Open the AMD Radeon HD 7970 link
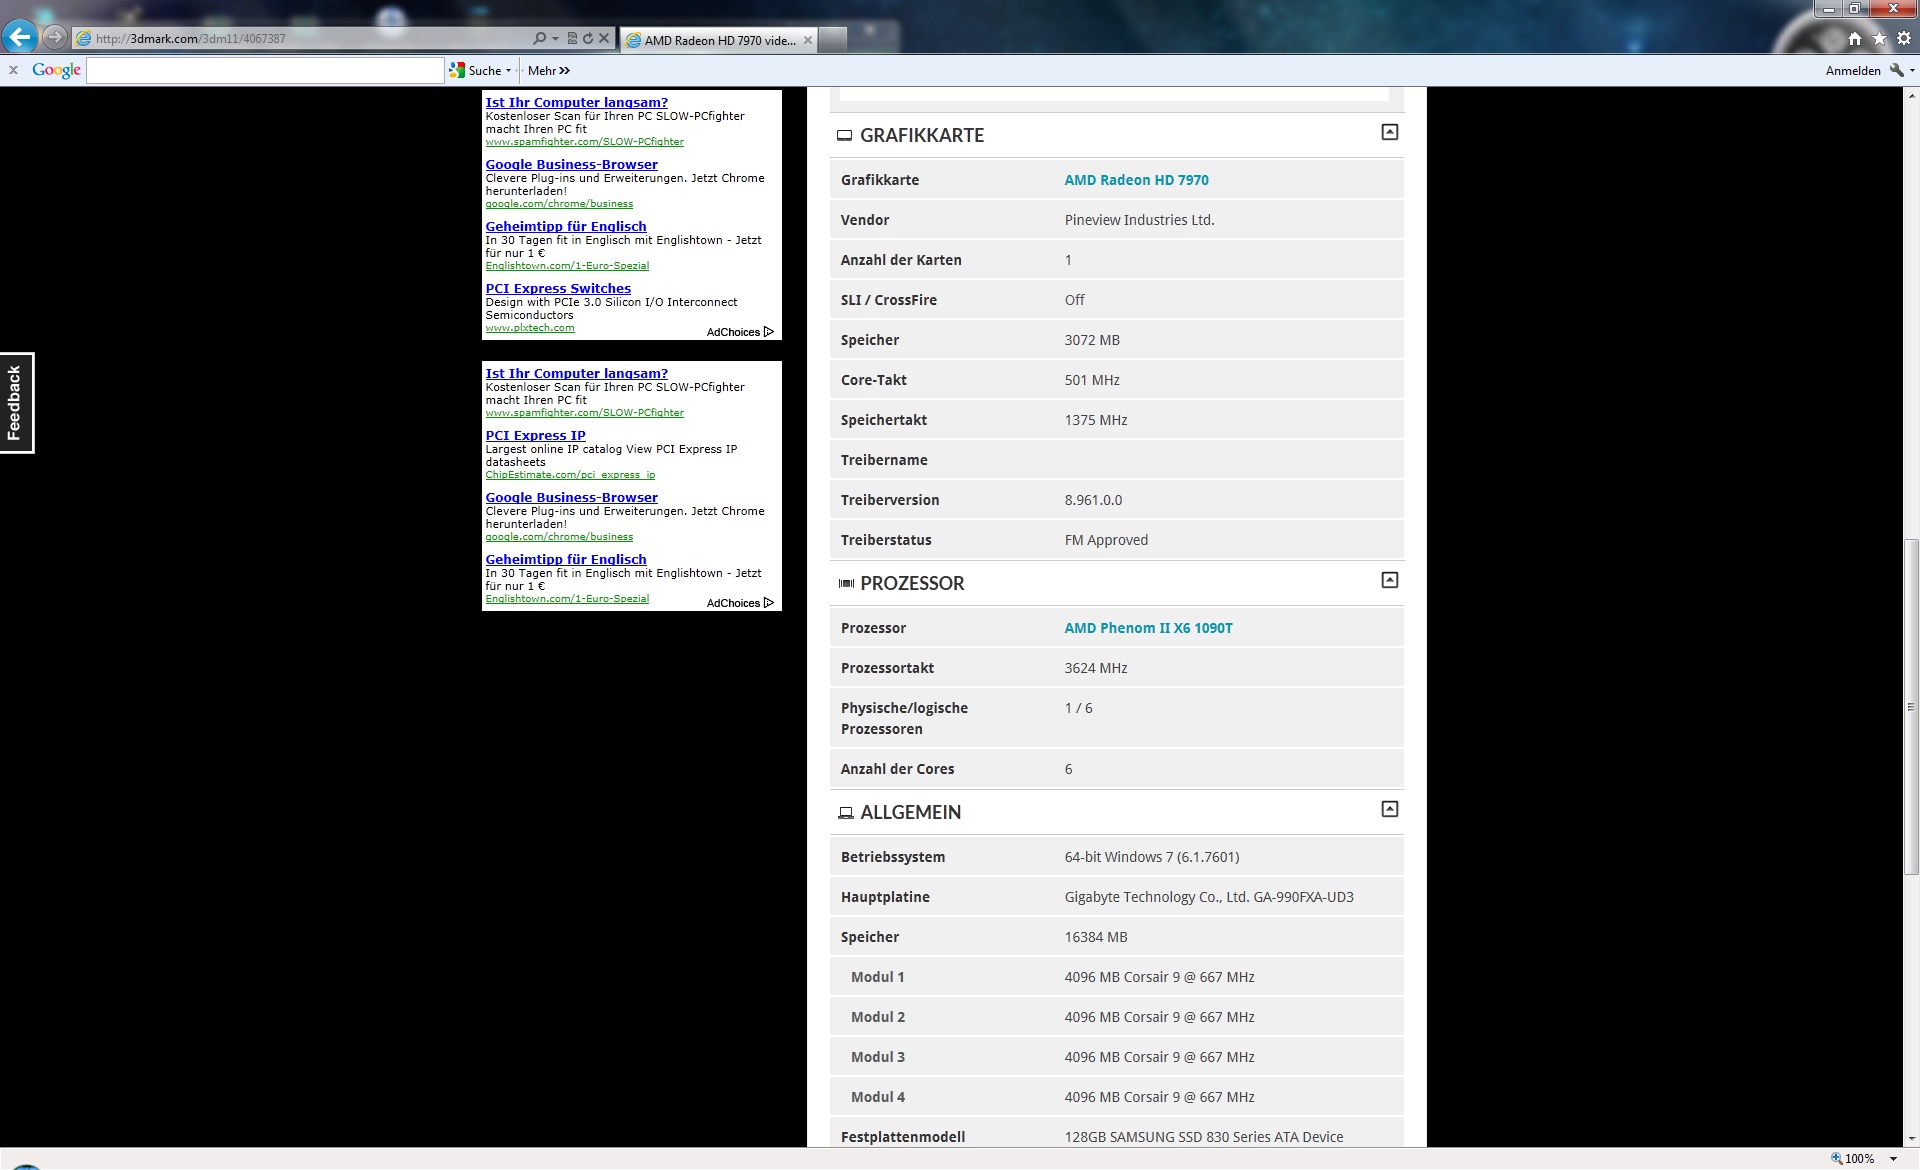 coord(1136,180)
